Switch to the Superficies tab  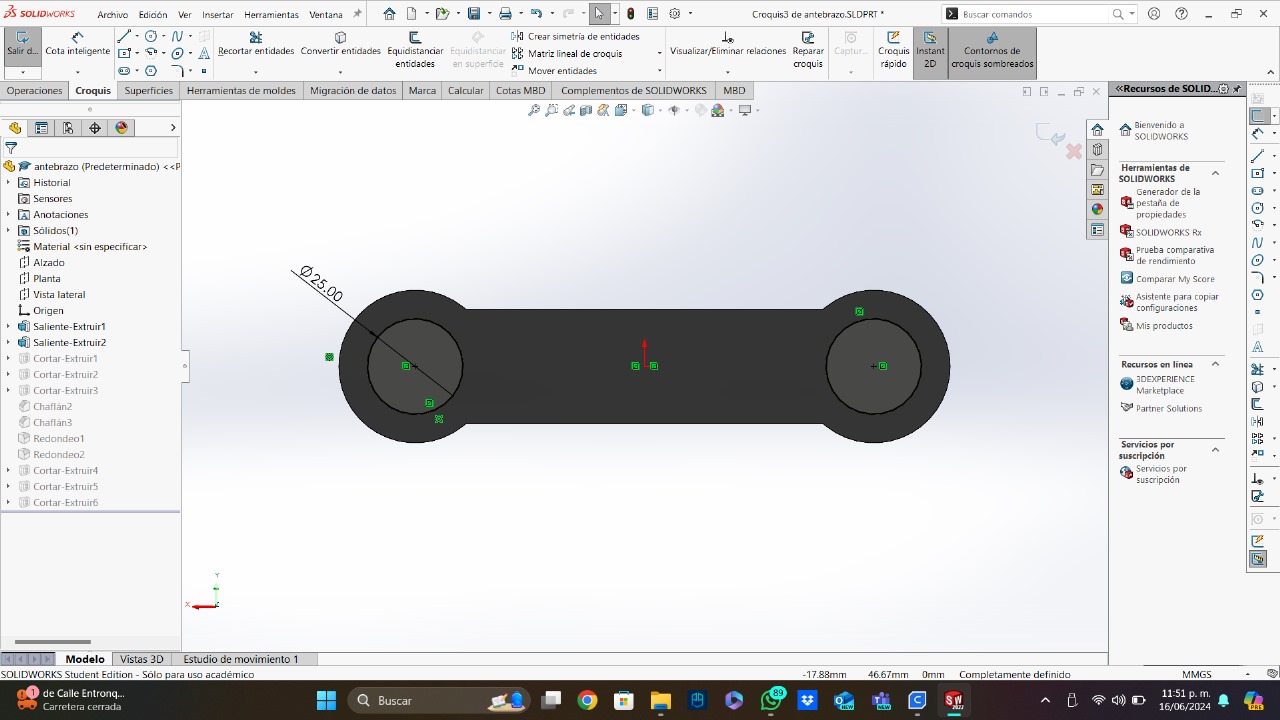click(x=149, y=91)
